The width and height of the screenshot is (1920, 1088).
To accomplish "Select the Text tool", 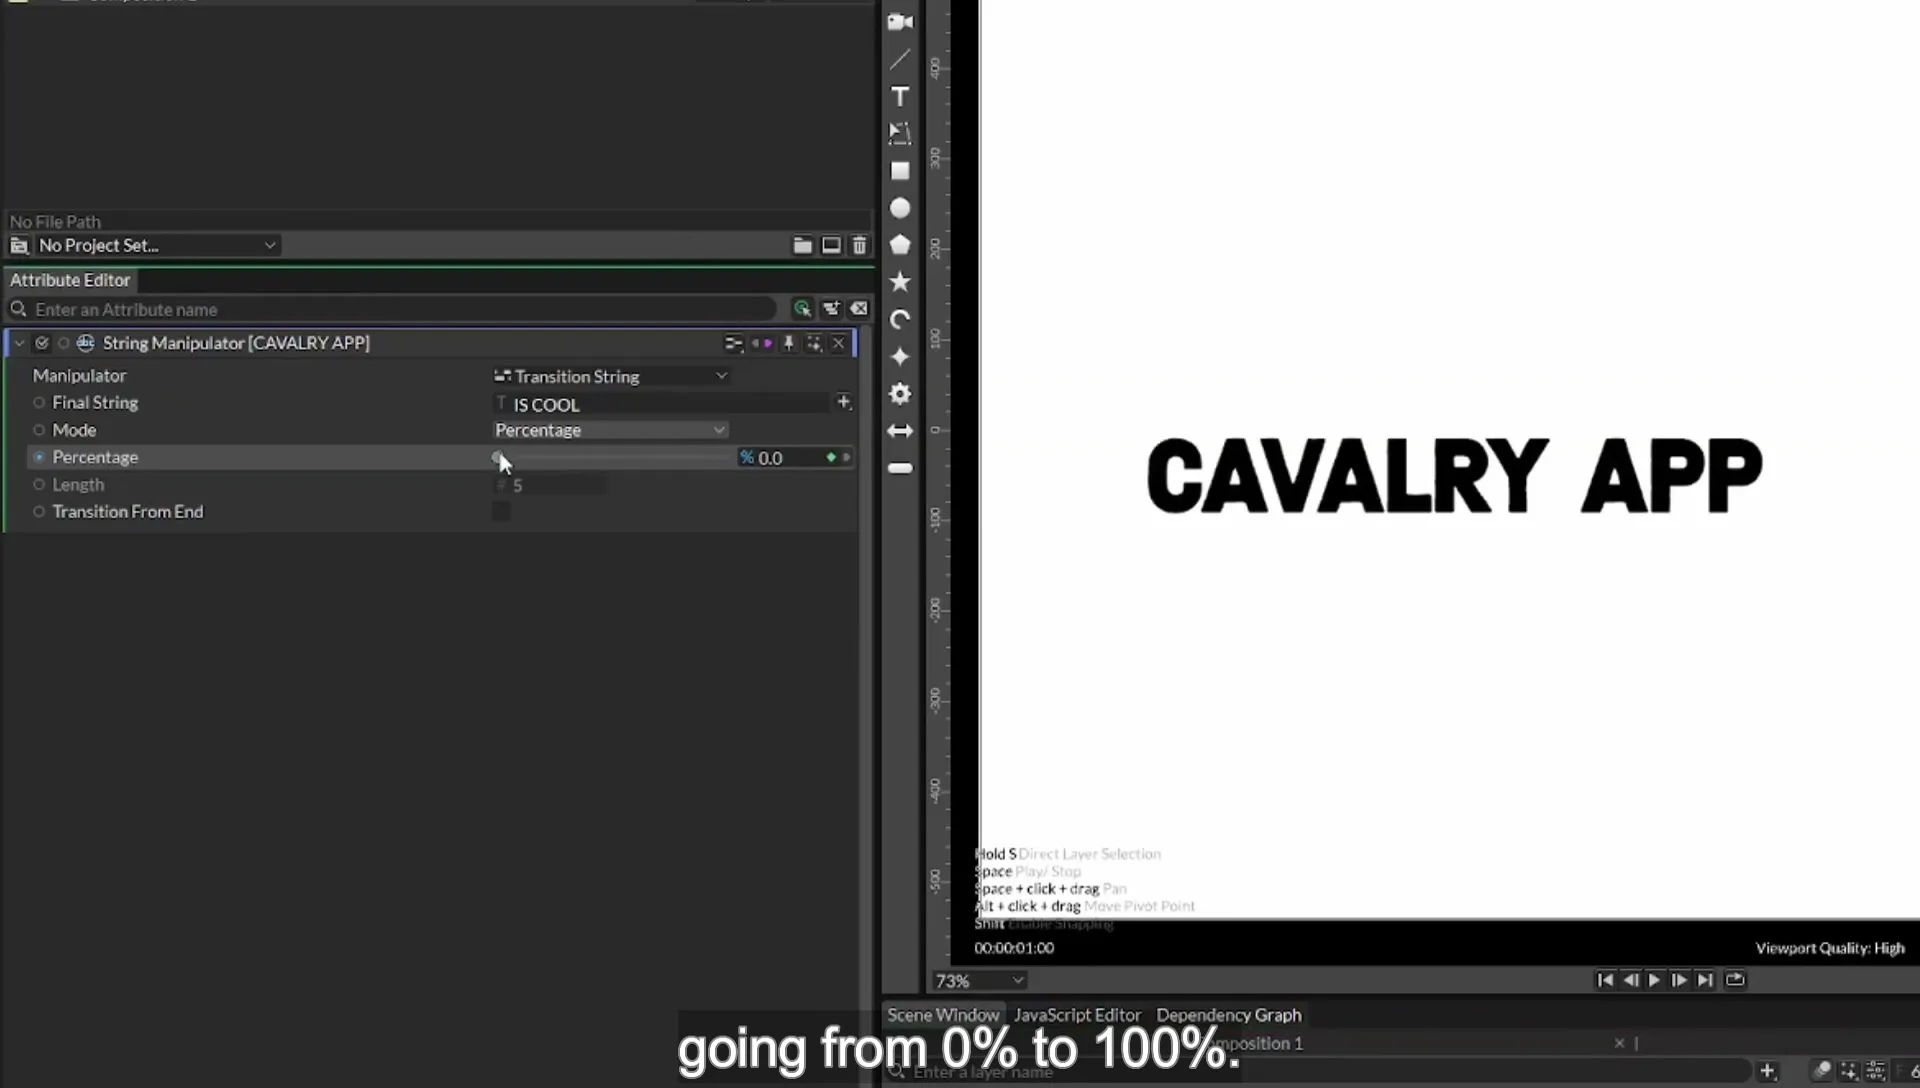I will [x=900, y=96].
